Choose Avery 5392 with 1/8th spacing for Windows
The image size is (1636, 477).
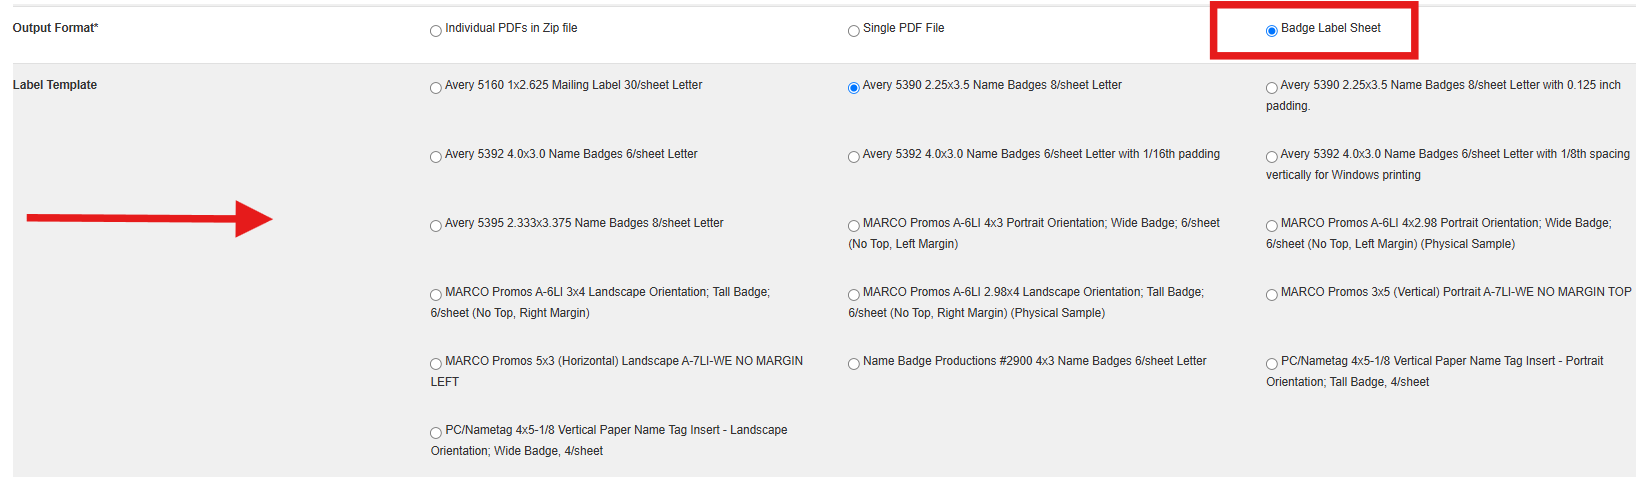[x=1272, y=157]
